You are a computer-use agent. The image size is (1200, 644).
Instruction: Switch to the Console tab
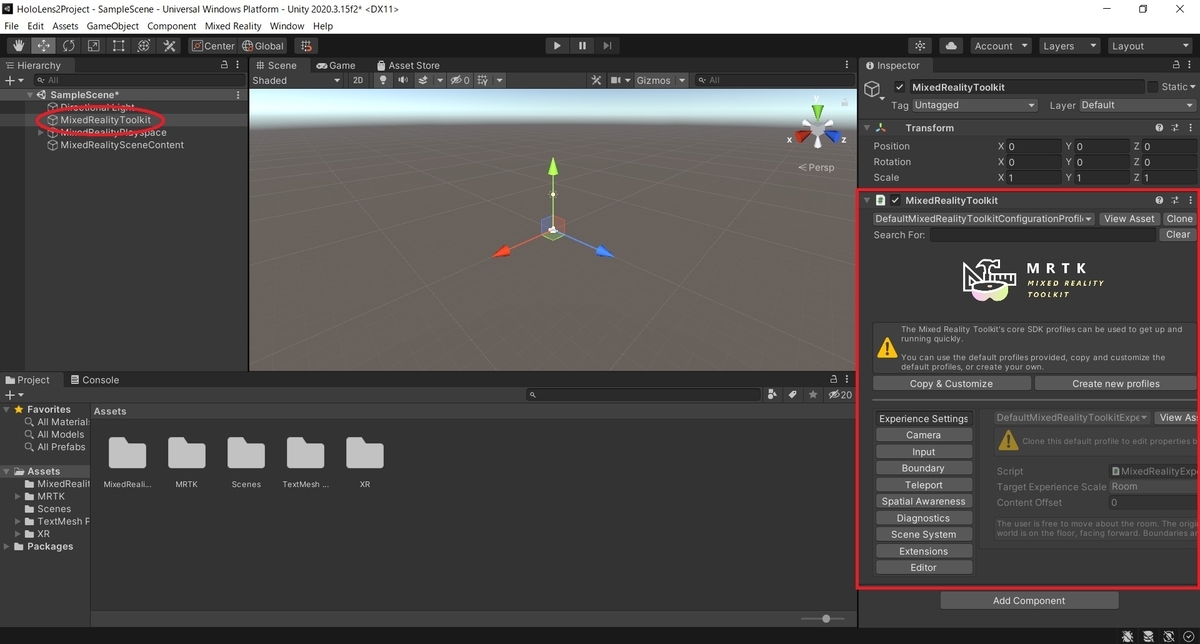point(95,380)
